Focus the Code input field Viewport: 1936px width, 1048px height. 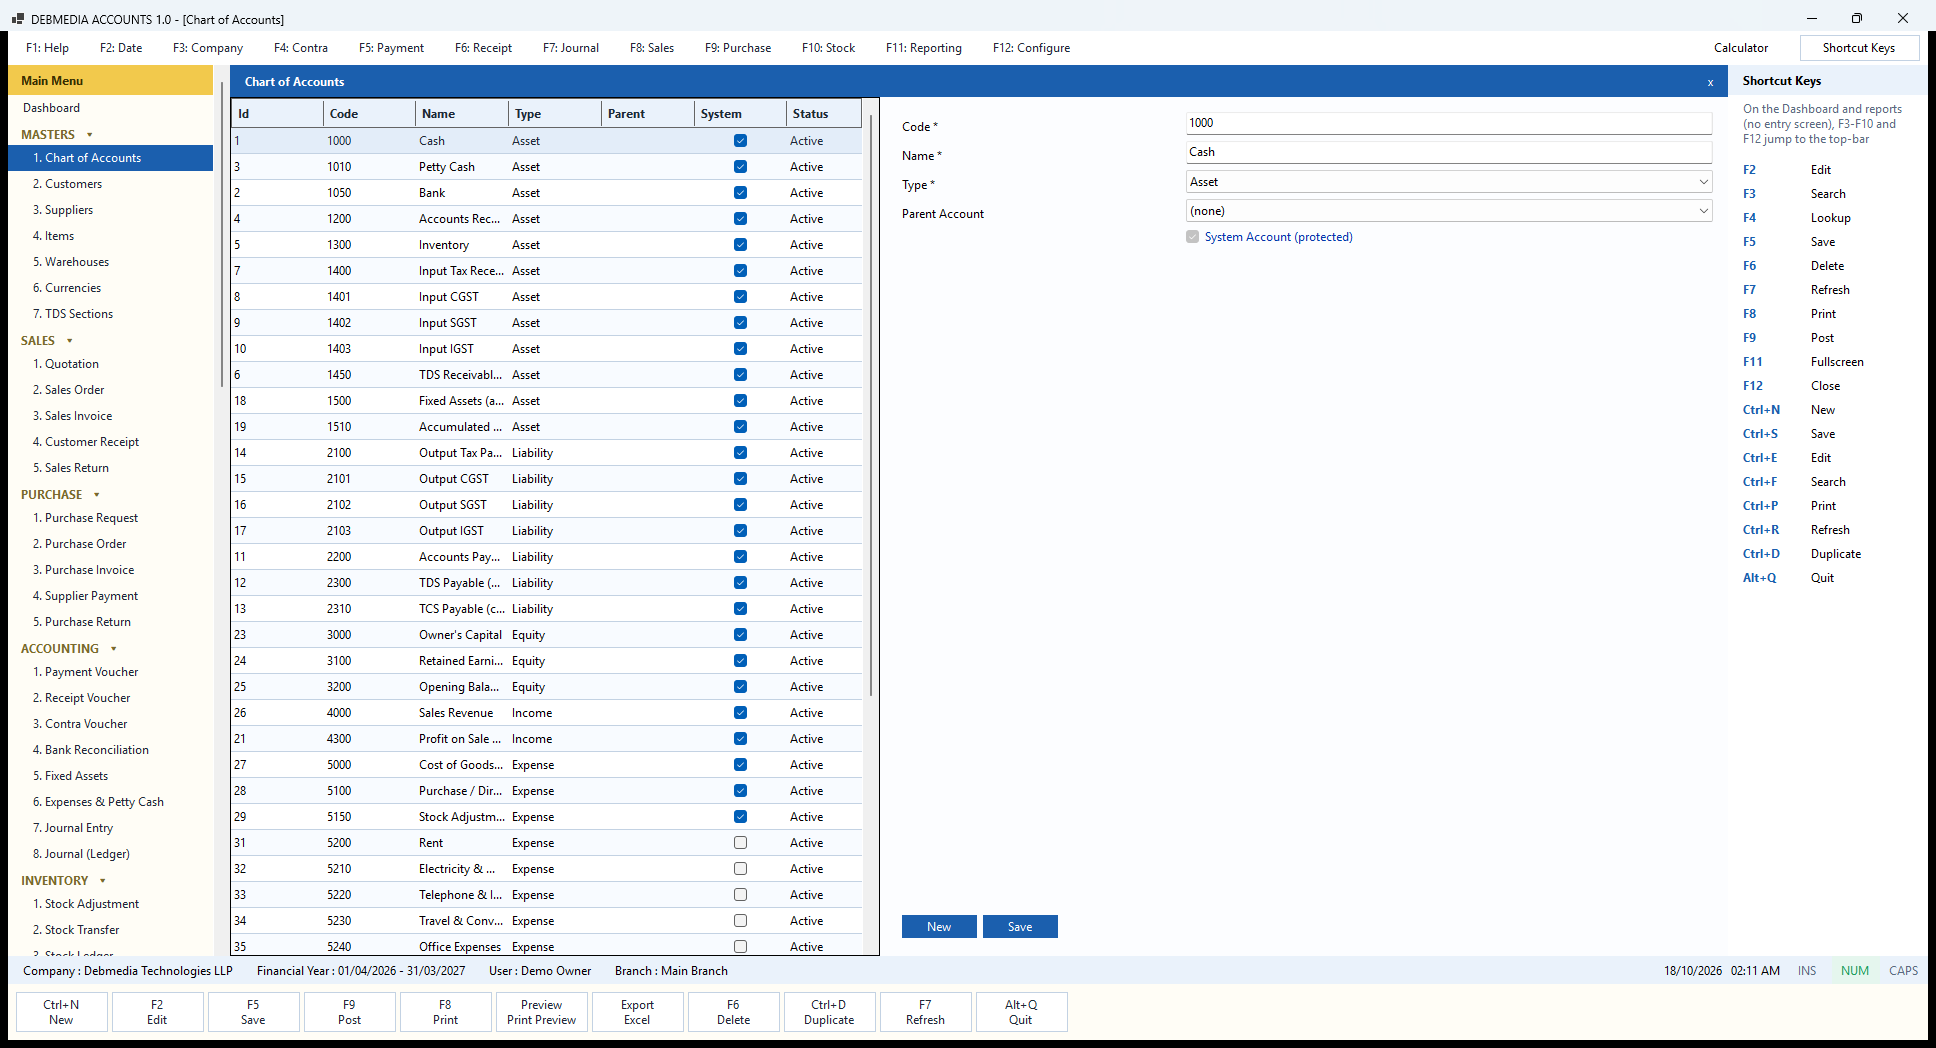pyautogui.click(x=1449, y=123)
